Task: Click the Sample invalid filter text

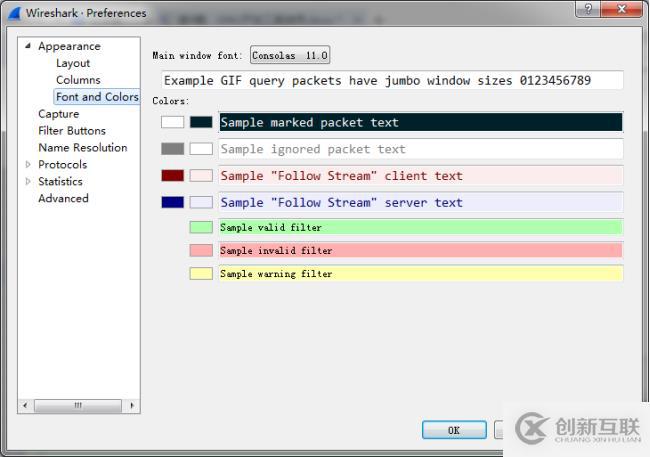Action: point(421,250)
